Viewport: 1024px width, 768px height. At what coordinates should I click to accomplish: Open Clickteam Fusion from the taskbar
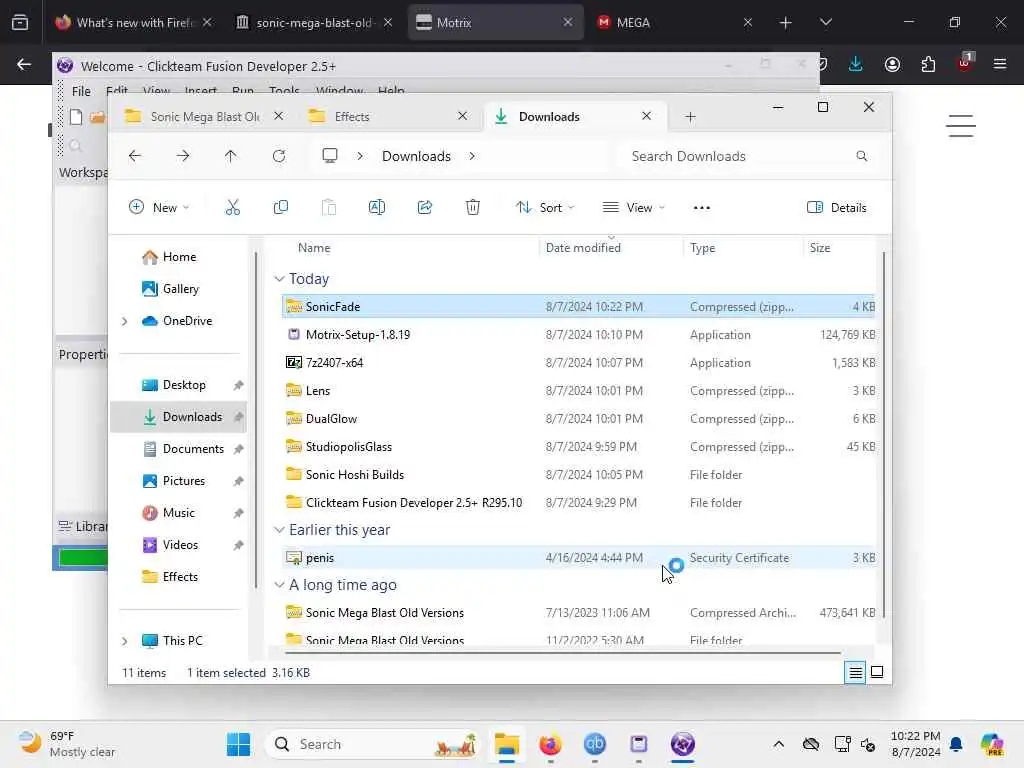(682, 744)
